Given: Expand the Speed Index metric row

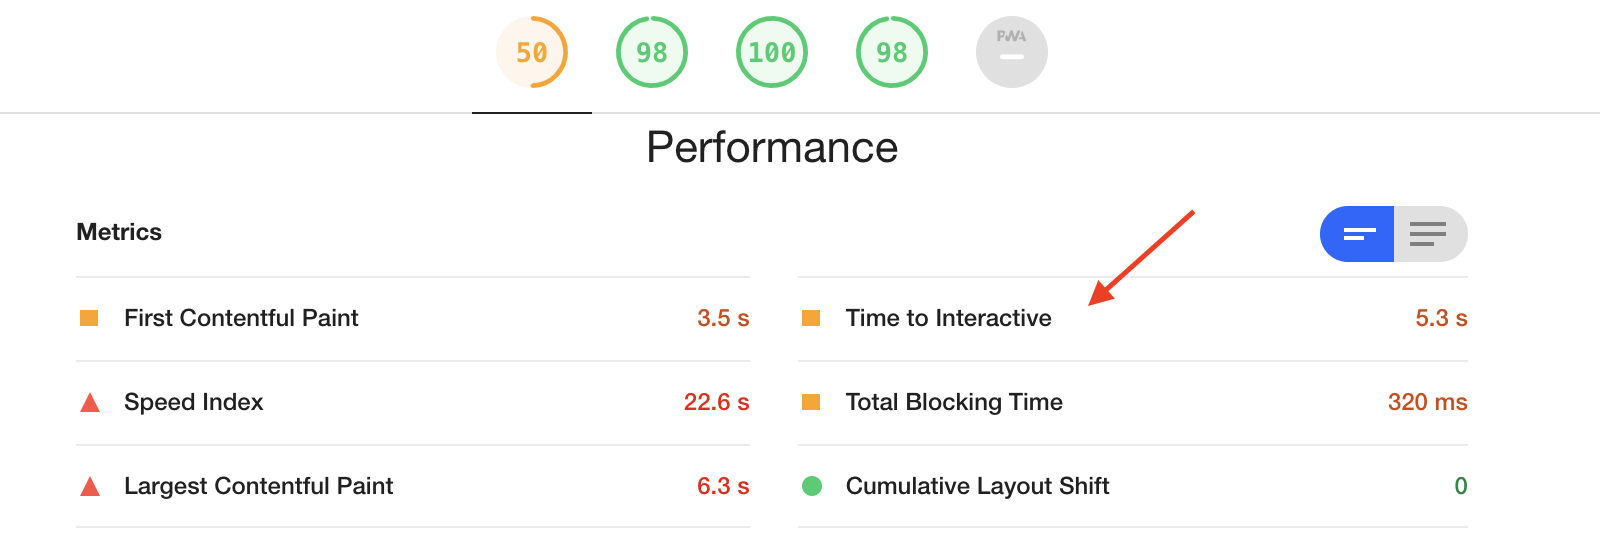Looking at the screenshot, I should [x=413, y=402].
